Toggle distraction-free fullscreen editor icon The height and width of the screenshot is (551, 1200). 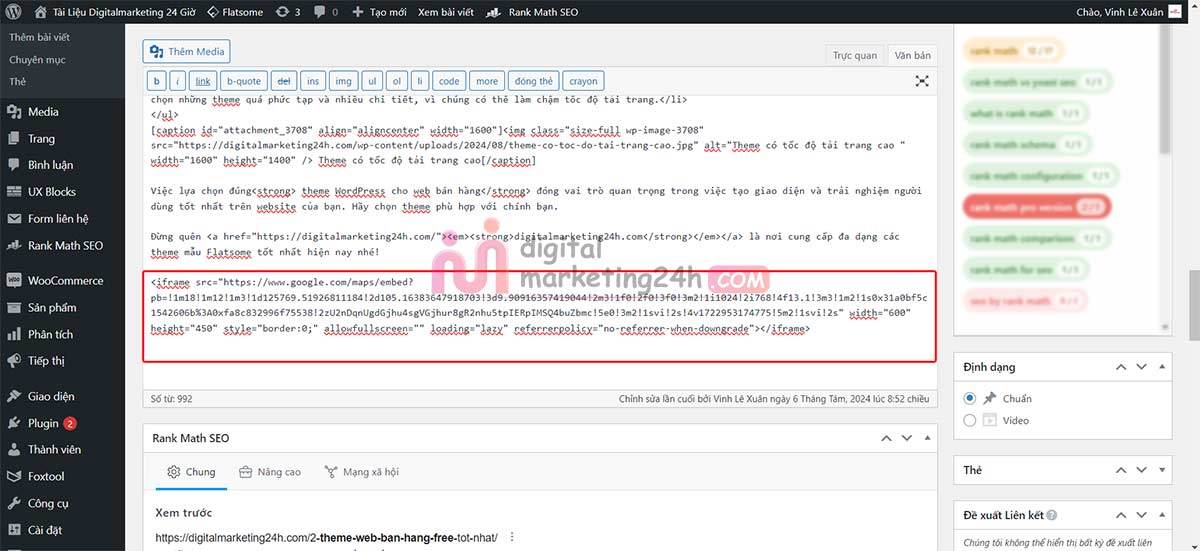922,81
